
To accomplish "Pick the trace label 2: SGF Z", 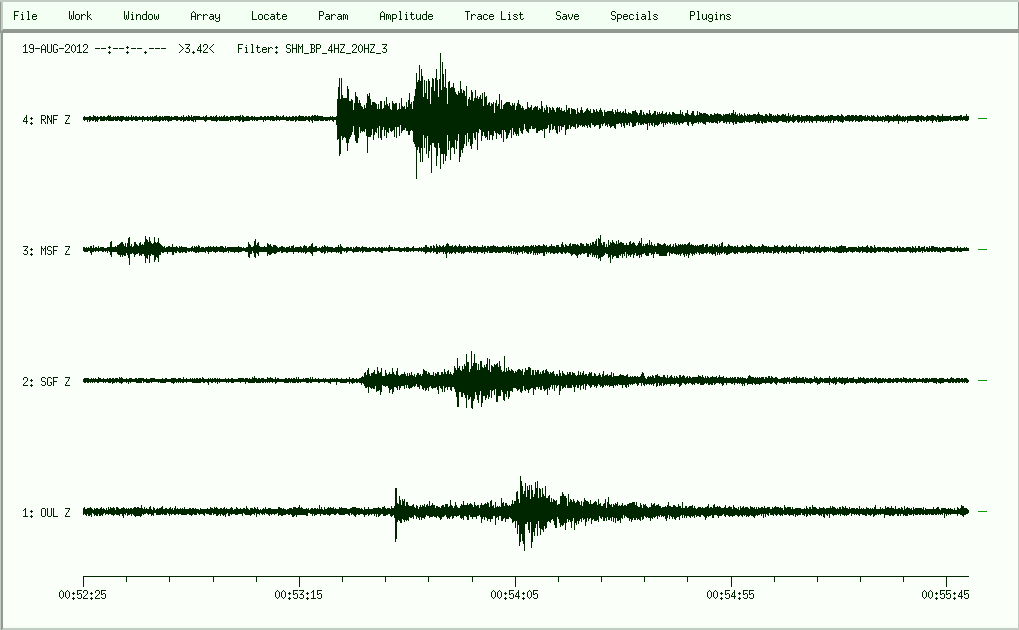I will [46, 382].
